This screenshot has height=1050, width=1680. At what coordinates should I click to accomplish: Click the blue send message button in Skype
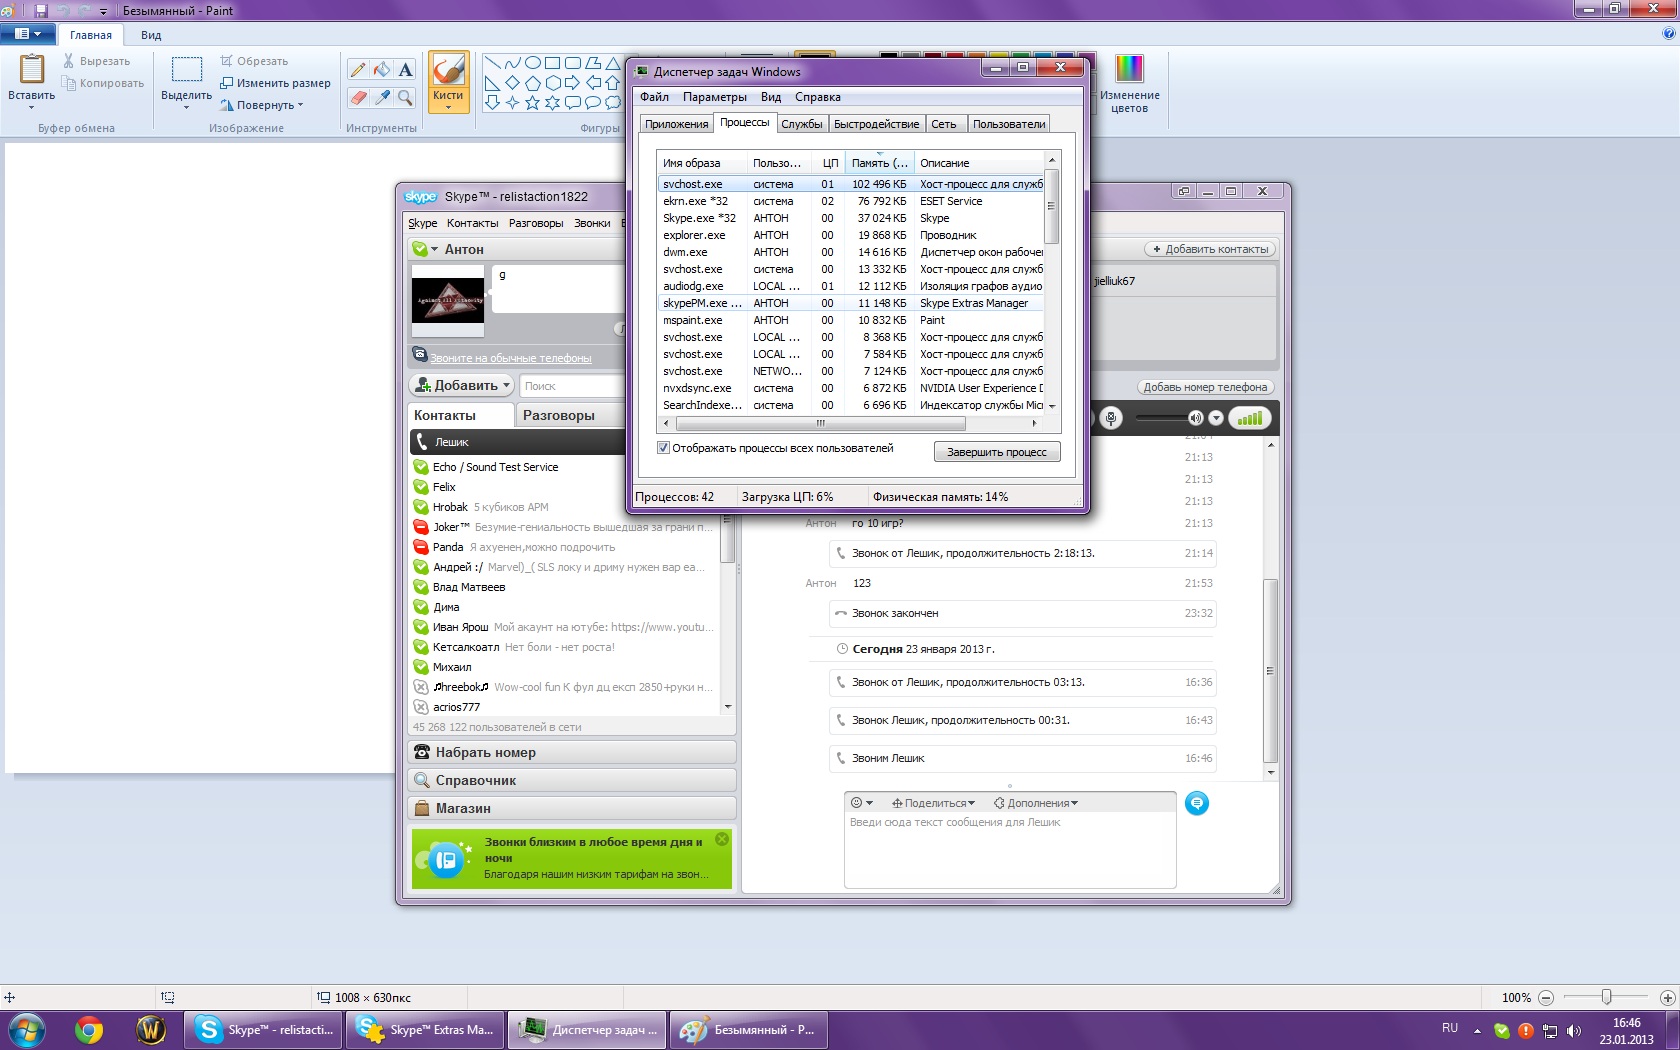pyautogui.click(x=1196, y=803)
